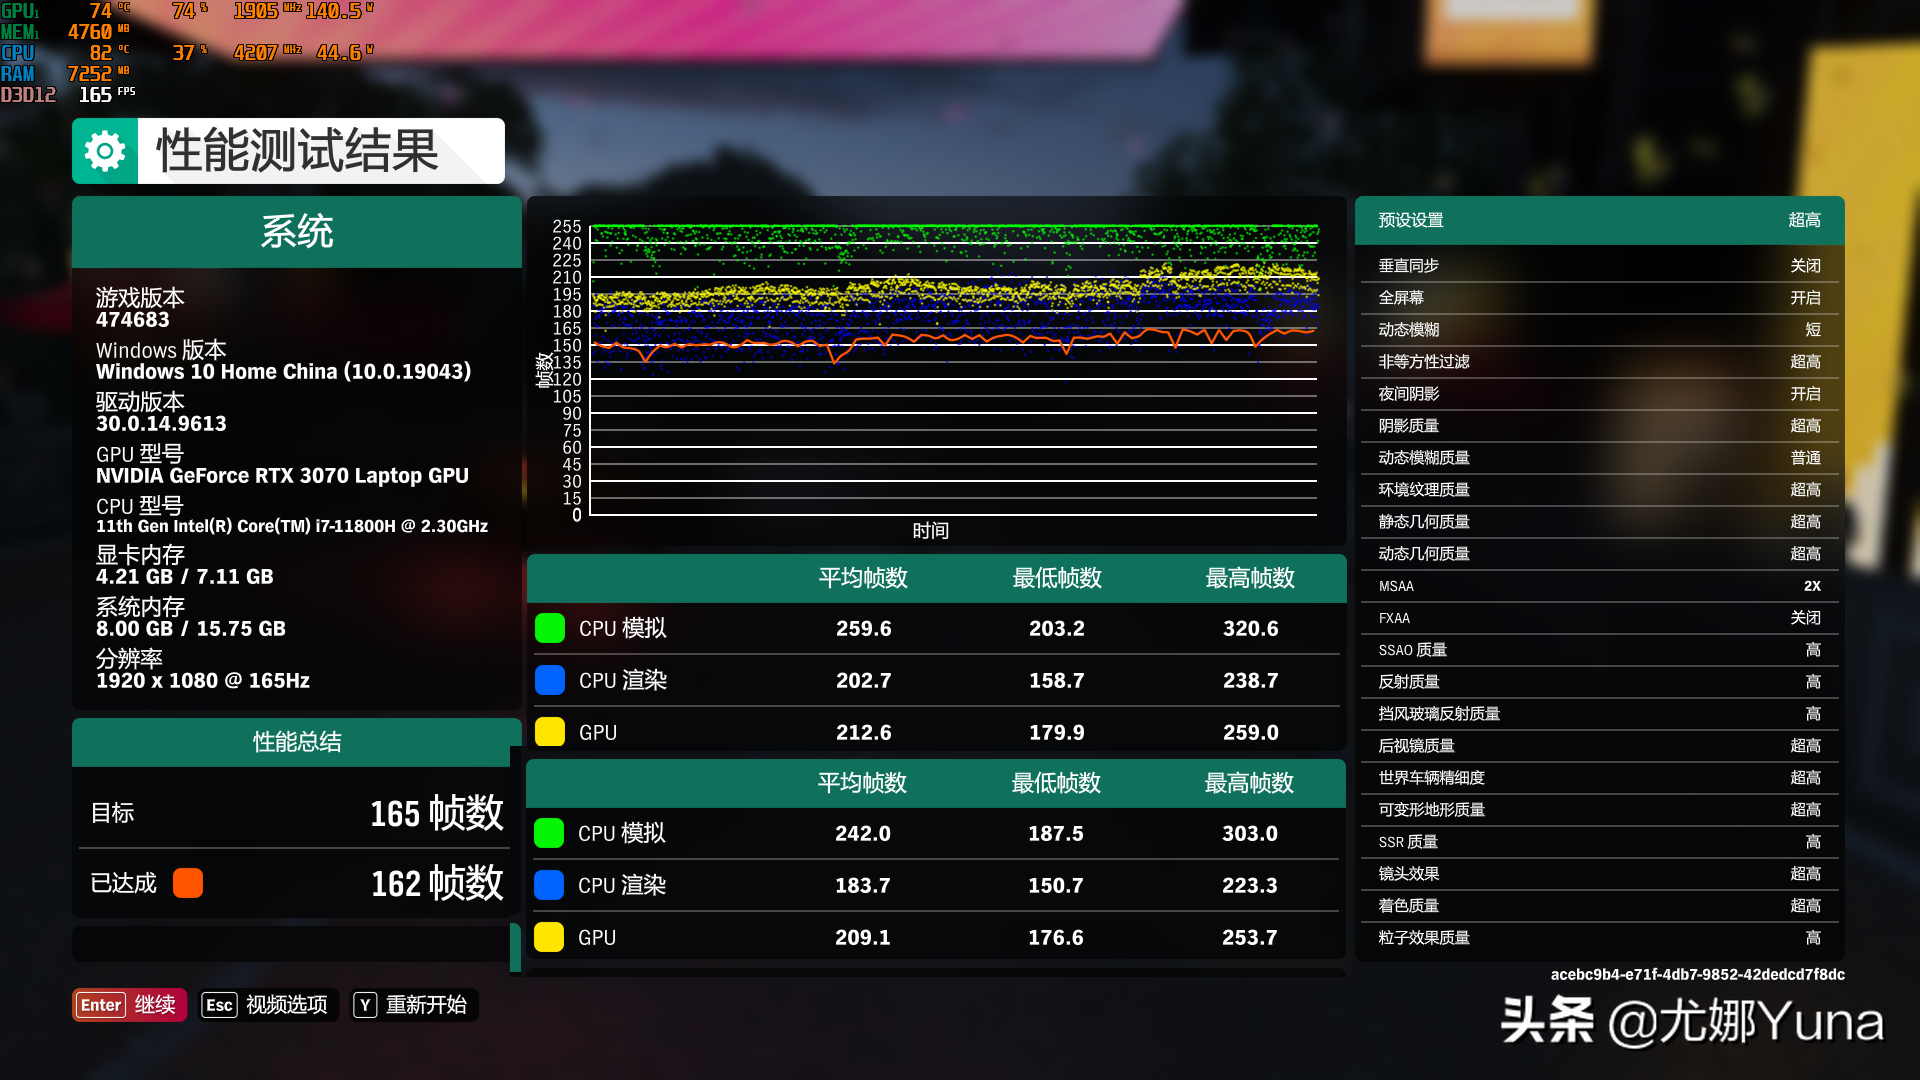Click the green CPU 模拟 swatch with 259.6 average
The height and width of the screenshot is (1080, 1920).
point(550,628)
